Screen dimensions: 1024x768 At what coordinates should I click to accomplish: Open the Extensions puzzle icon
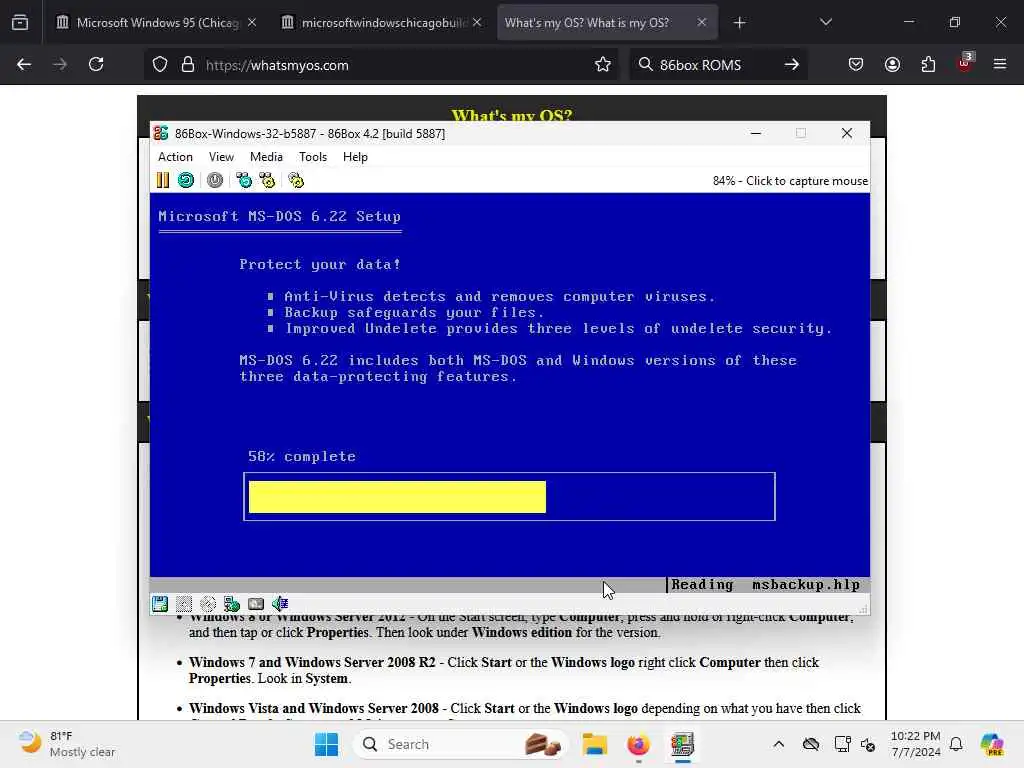pyautogui.click(x=928, y=65)
